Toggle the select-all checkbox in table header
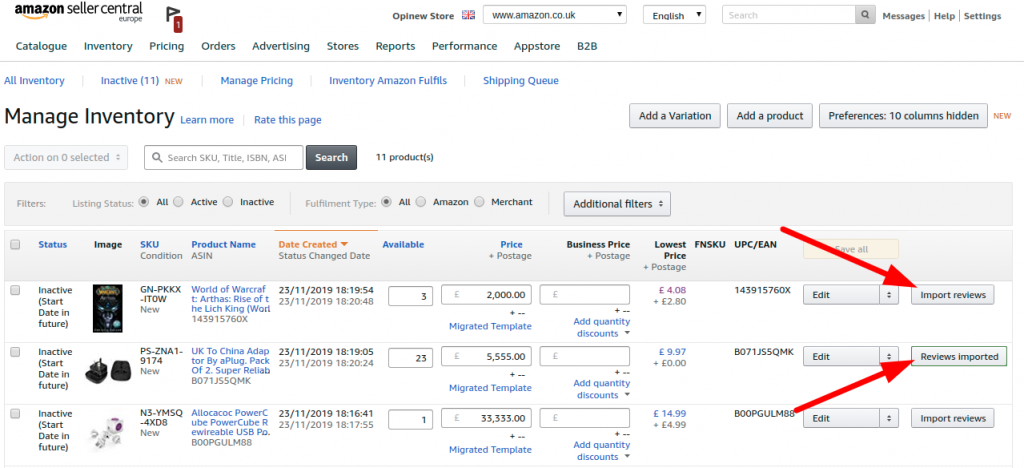1024x468 pixels. pyautogui.click(x=15, y=245)
